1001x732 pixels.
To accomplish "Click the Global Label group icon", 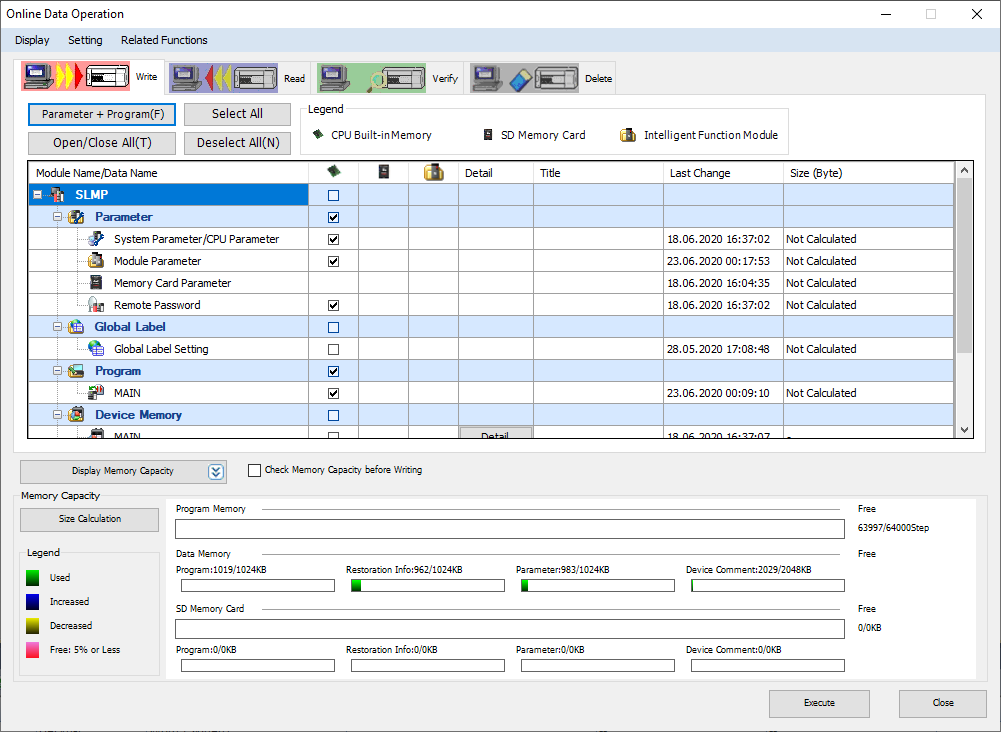I will (76, 327).
